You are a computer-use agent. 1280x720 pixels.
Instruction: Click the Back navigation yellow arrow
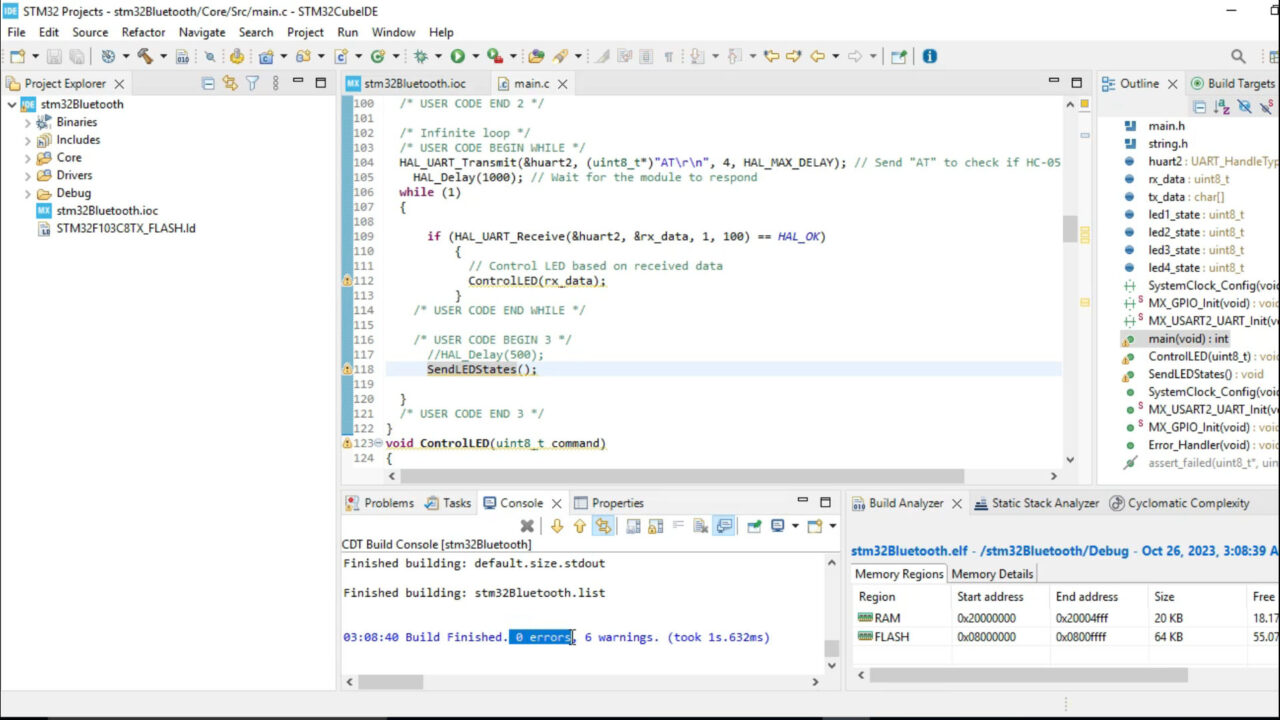[x=818, y=56]
